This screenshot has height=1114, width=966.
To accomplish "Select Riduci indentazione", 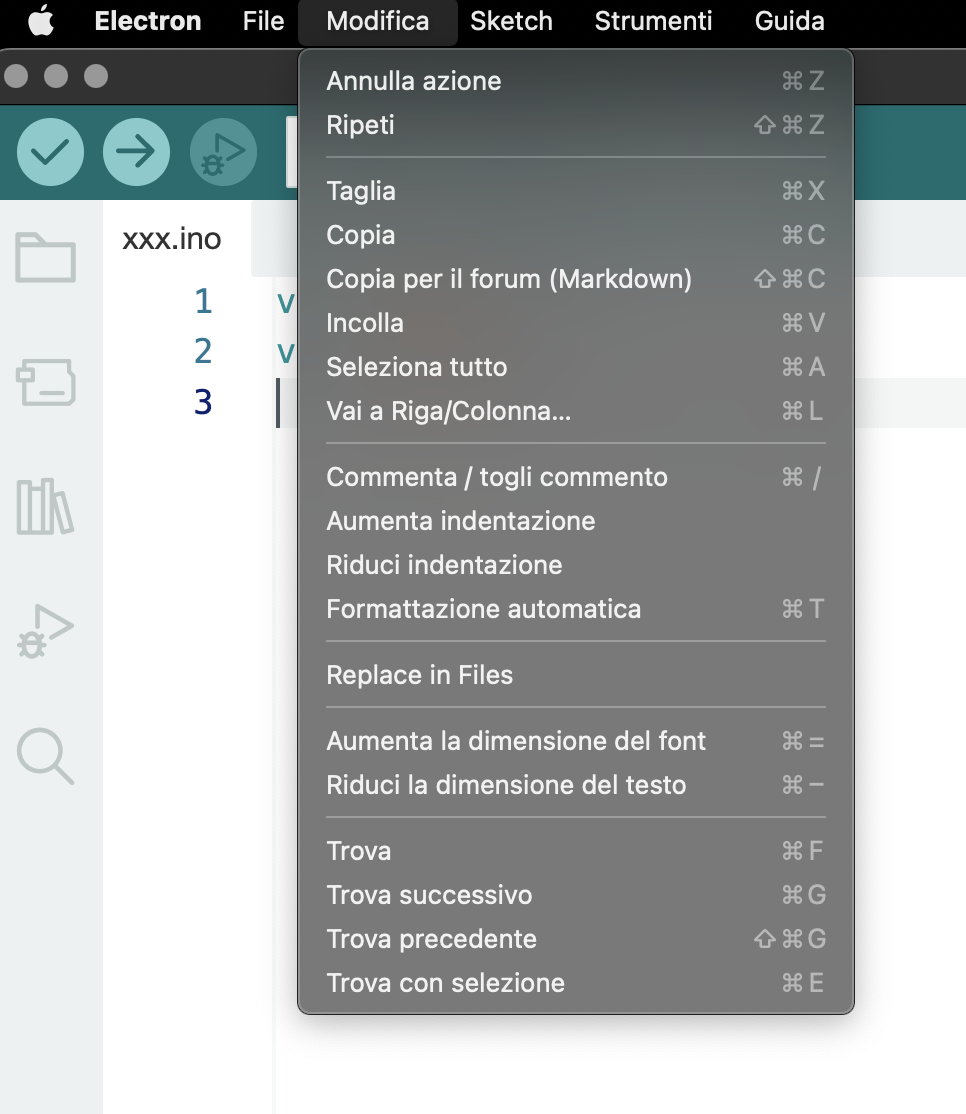I will click(x=576, y=566).
